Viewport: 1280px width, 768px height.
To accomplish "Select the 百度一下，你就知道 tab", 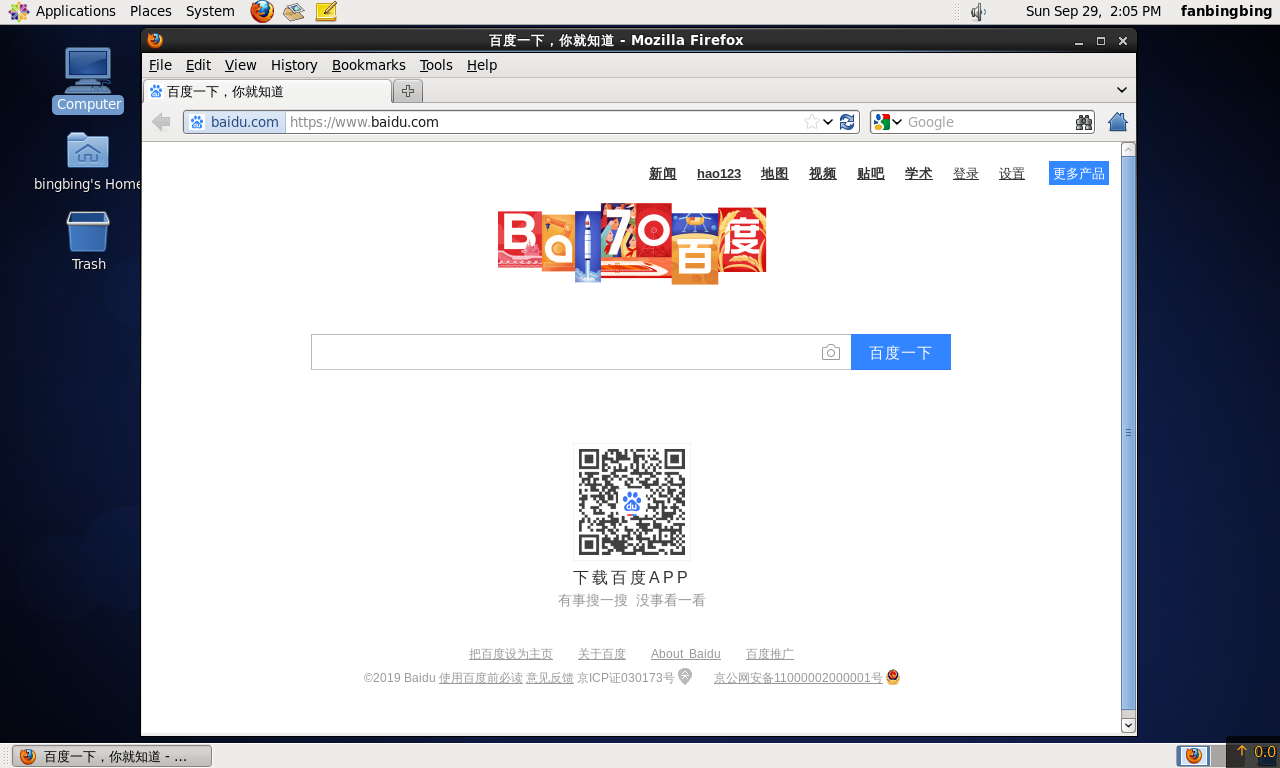I will click(268, 91).
